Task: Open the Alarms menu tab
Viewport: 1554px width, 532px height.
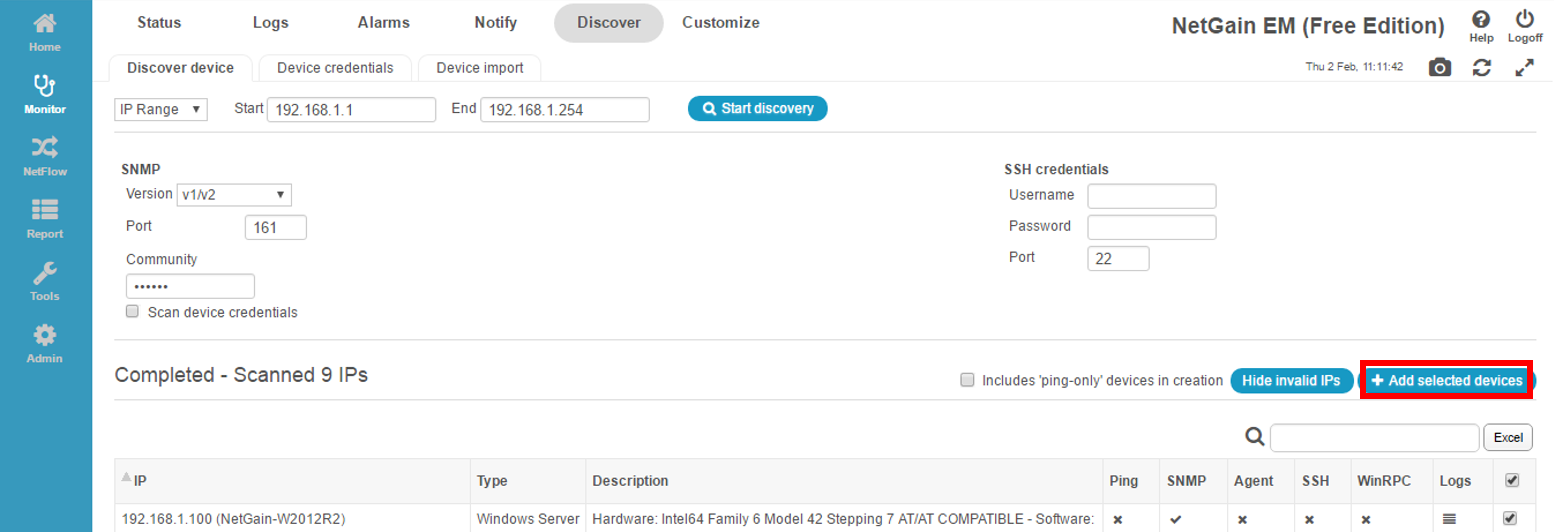Action: pos(383,22)
